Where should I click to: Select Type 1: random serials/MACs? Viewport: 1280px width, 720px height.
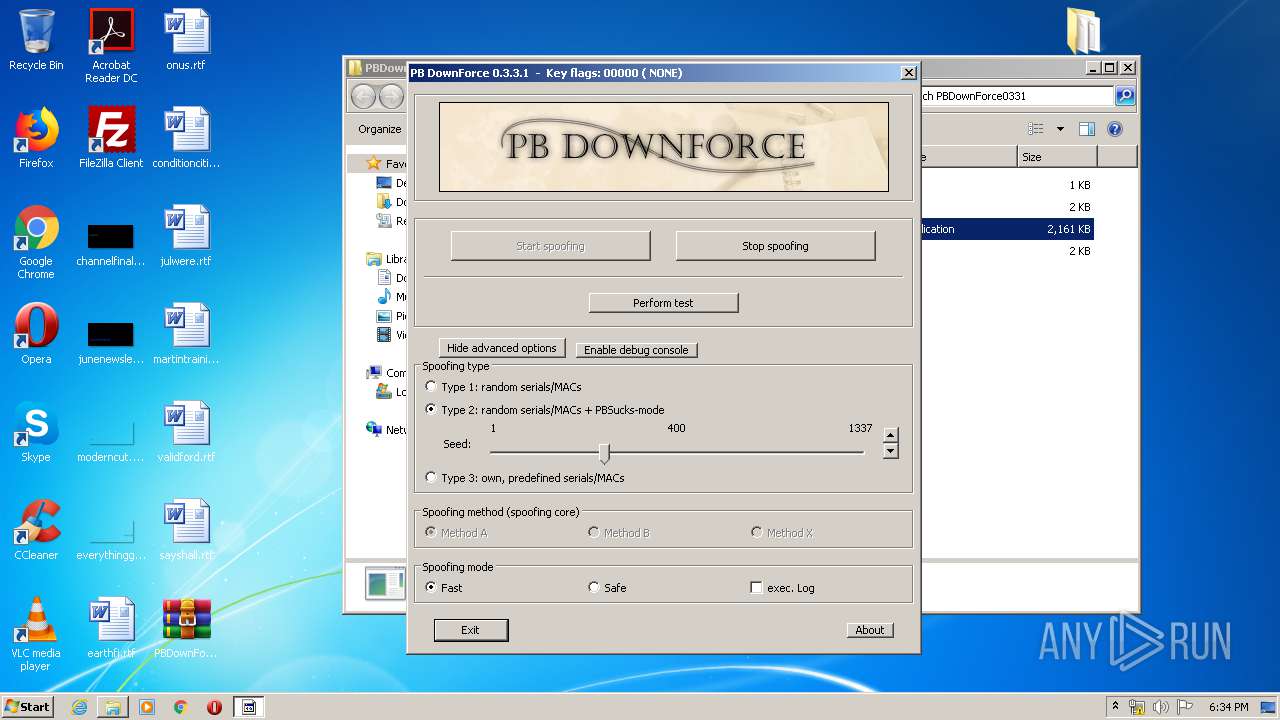431,386
